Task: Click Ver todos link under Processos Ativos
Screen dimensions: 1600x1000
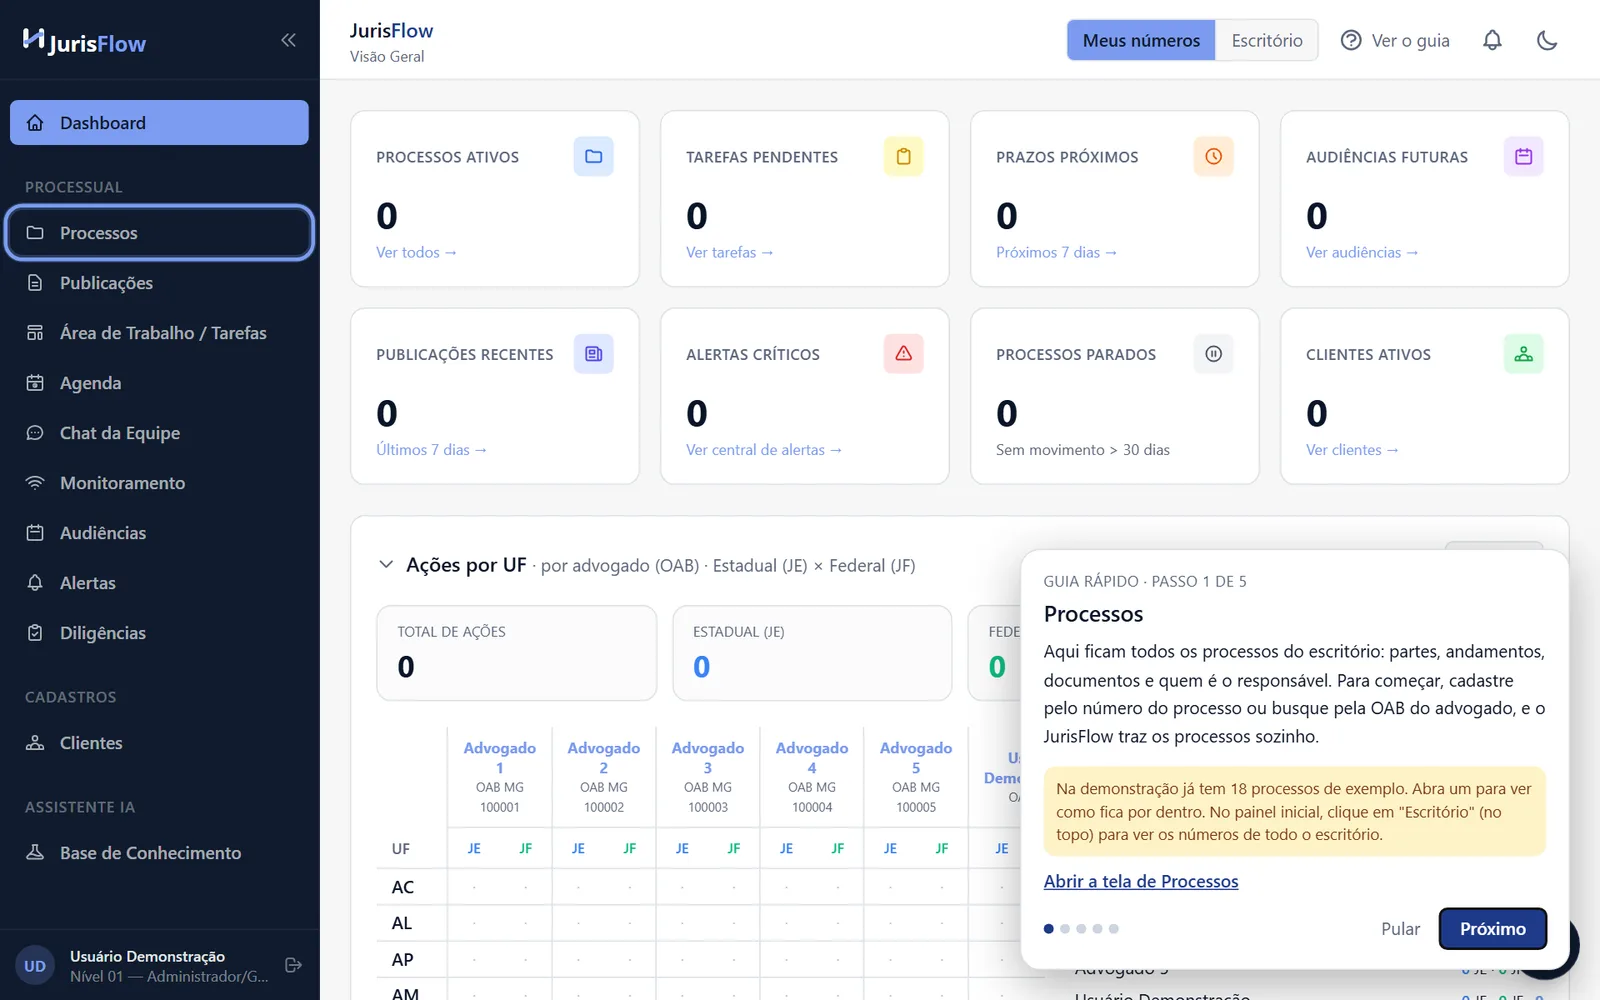Action: click(x=416, y=252)
